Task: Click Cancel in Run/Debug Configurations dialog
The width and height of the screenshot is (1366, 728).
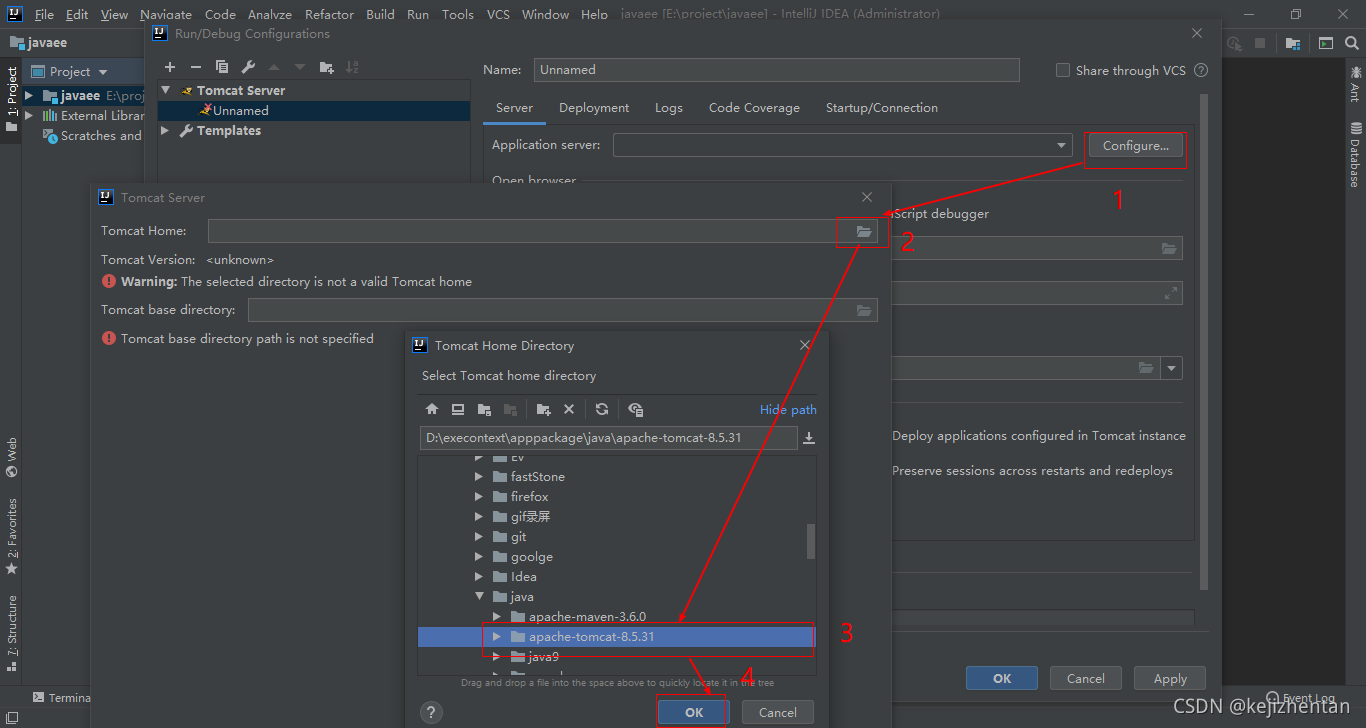Action: tap(1086, 678)
